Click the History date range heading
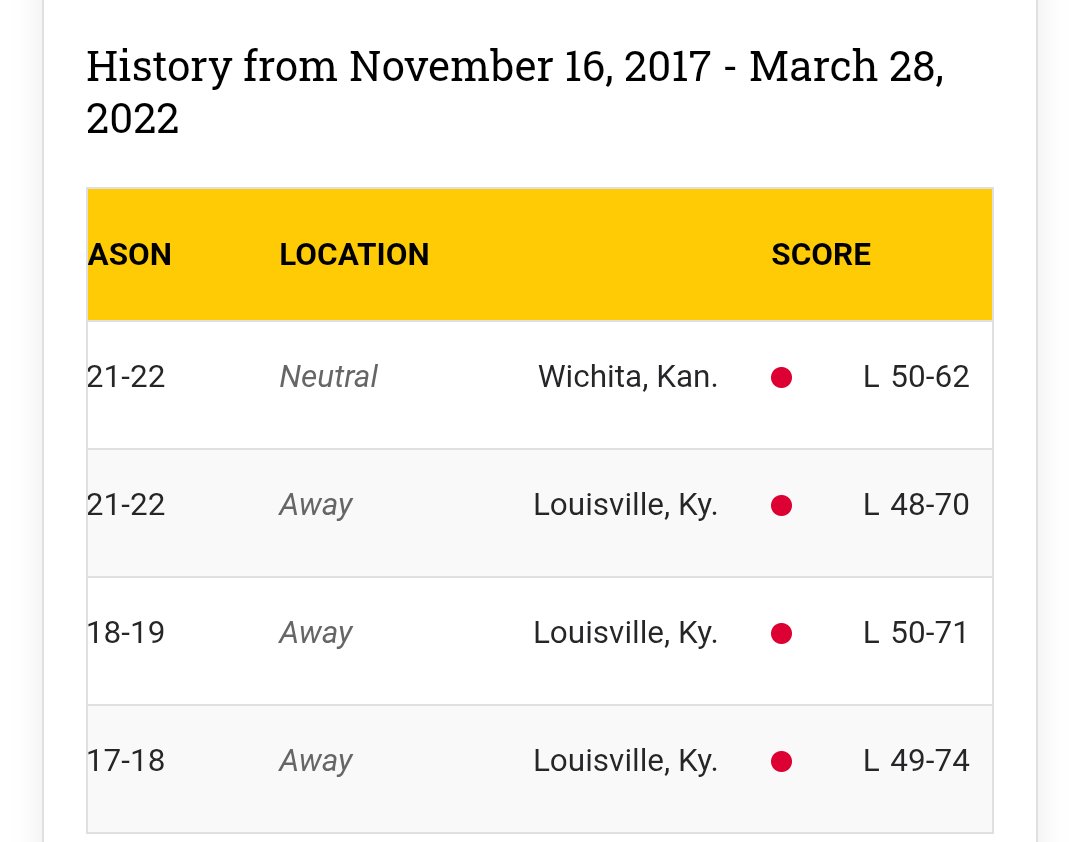This screenshot has width=1080, height=842. click(515, 92)
